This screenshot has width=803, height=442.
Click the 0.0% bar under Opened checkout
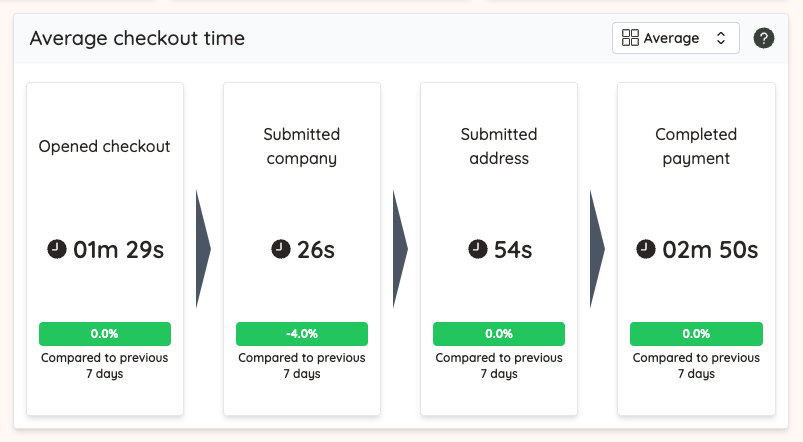click(104, 334)
